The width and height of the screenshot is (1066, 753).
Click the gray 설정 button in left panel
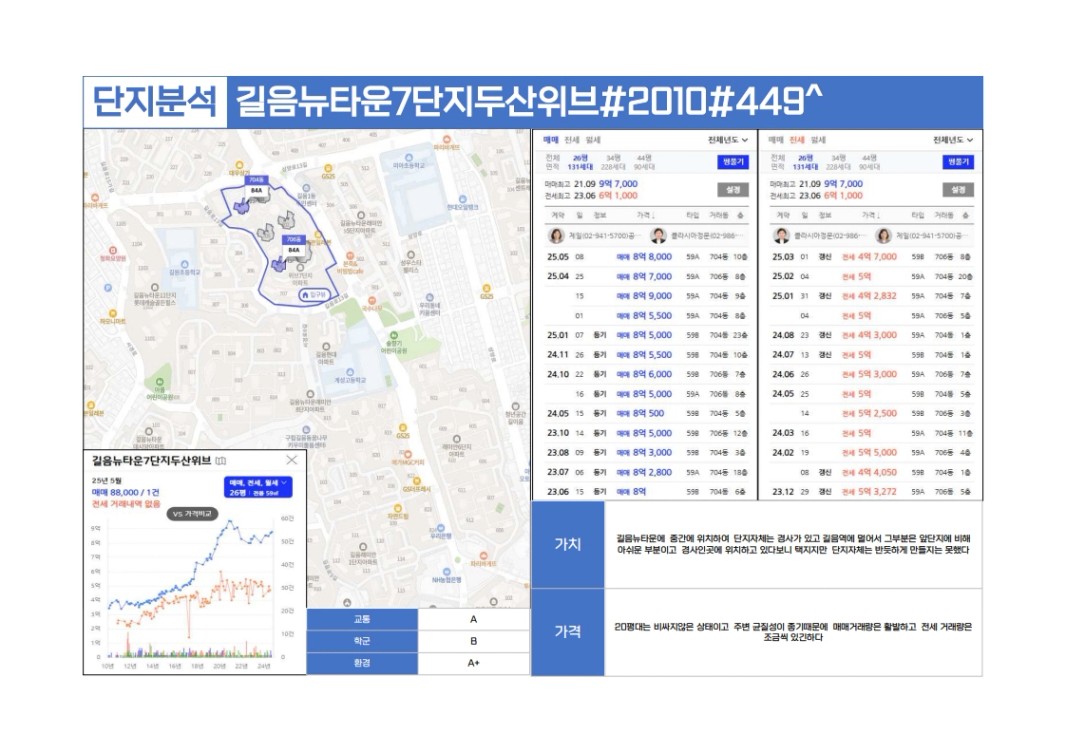click(733, 190)
